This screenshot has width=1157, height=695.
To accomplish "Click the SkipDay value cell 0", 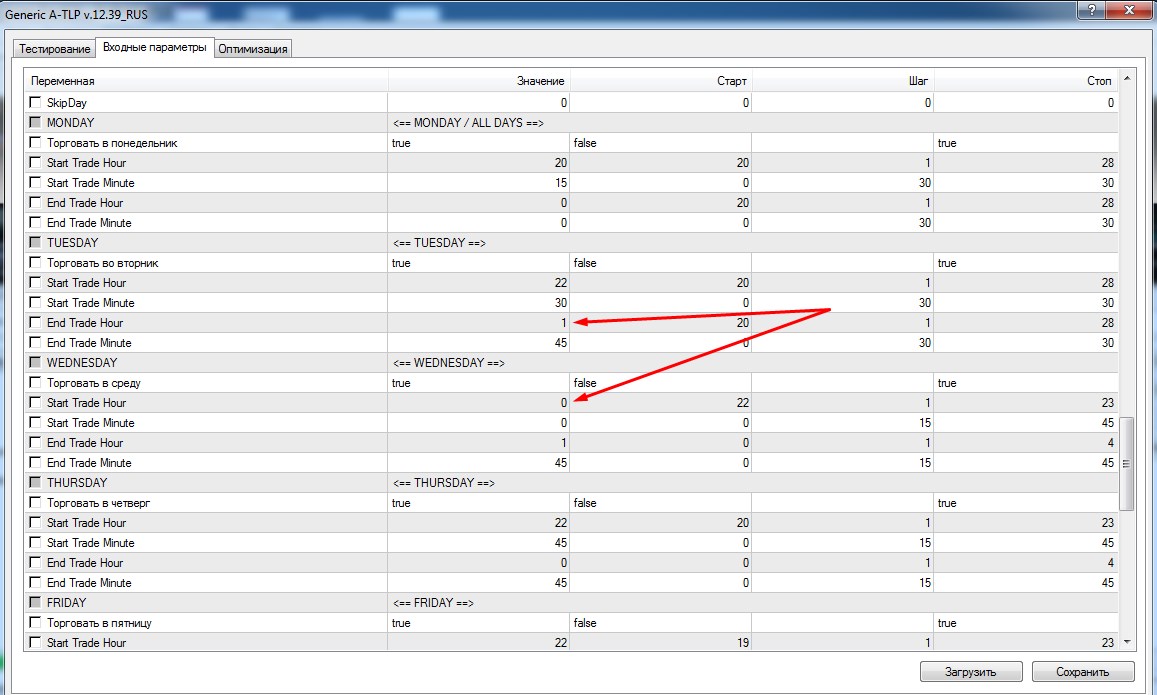I will tap(479, 103).
